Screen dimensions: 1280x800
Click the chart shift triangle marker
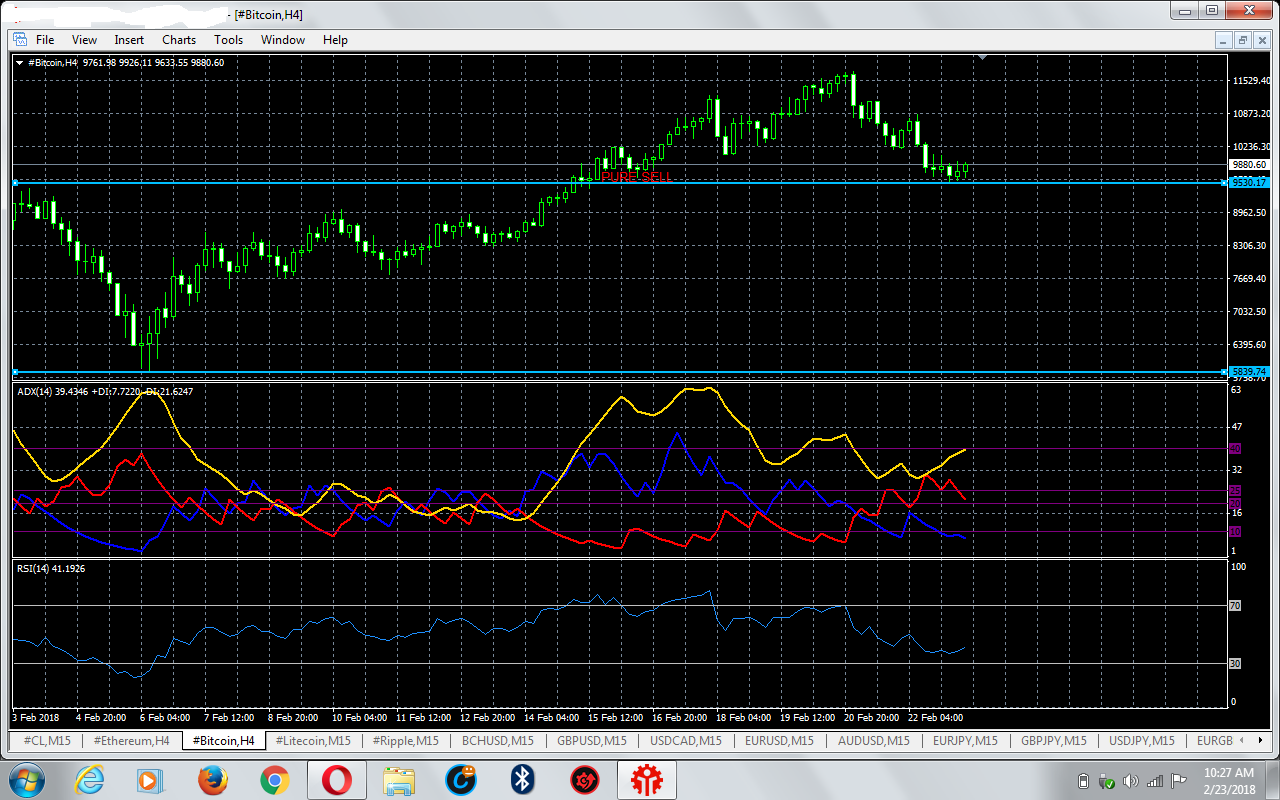(x=983, y=58)
